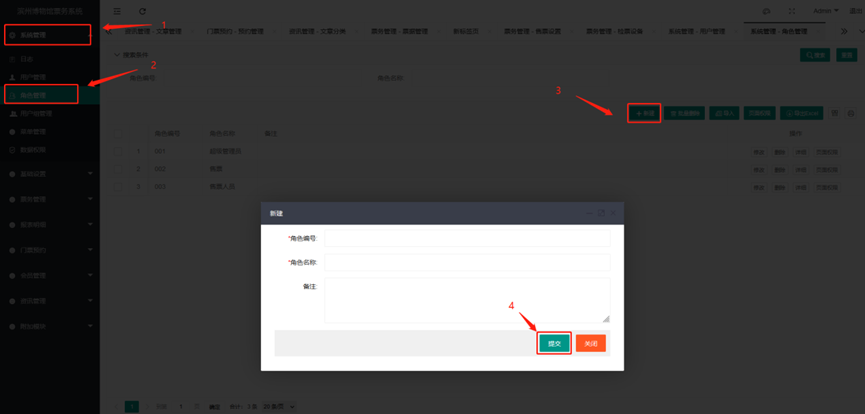Click the refresh icon in top bar

142,11
